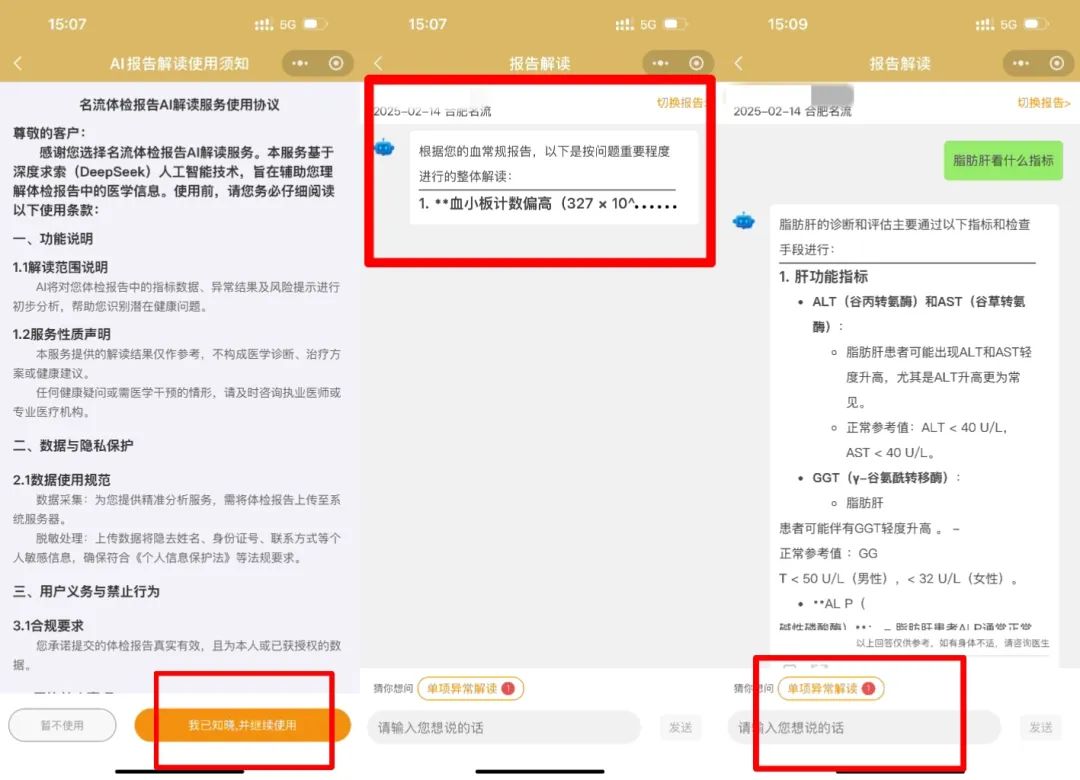Tap circle close icon on right 报告解读 screen
The height and width of the screenshot is (780, 1080).
[x=1057, y=63]
